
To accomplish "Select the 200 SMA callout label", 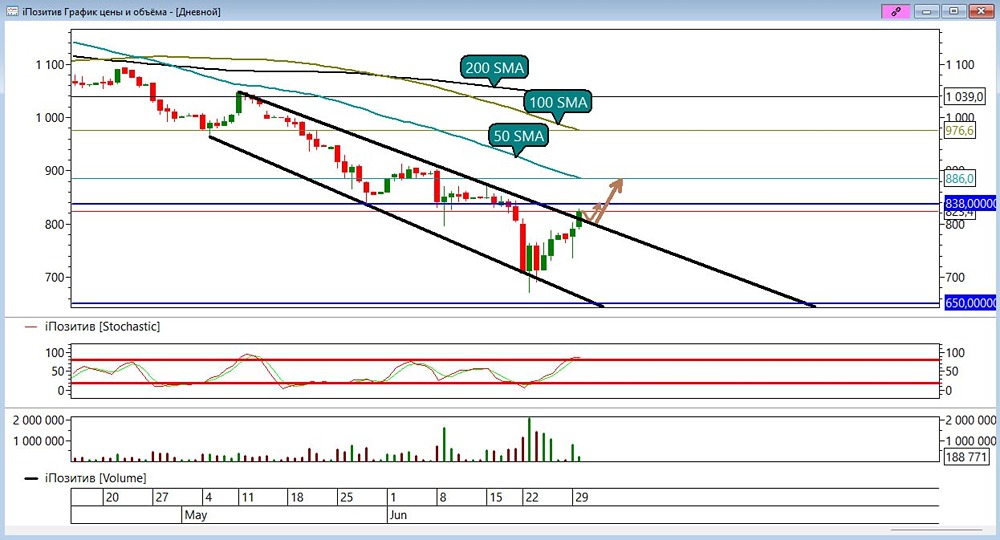I will (494, 68).
